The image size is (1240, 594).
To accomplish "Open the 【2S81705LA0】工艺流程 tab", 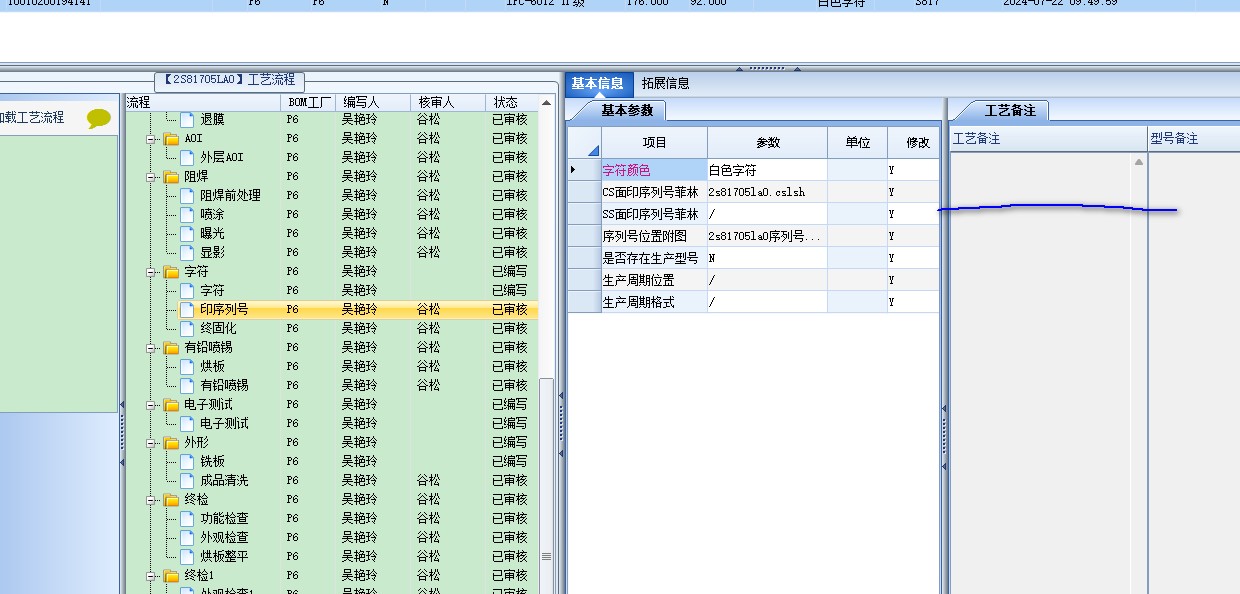I will (230, 80).
